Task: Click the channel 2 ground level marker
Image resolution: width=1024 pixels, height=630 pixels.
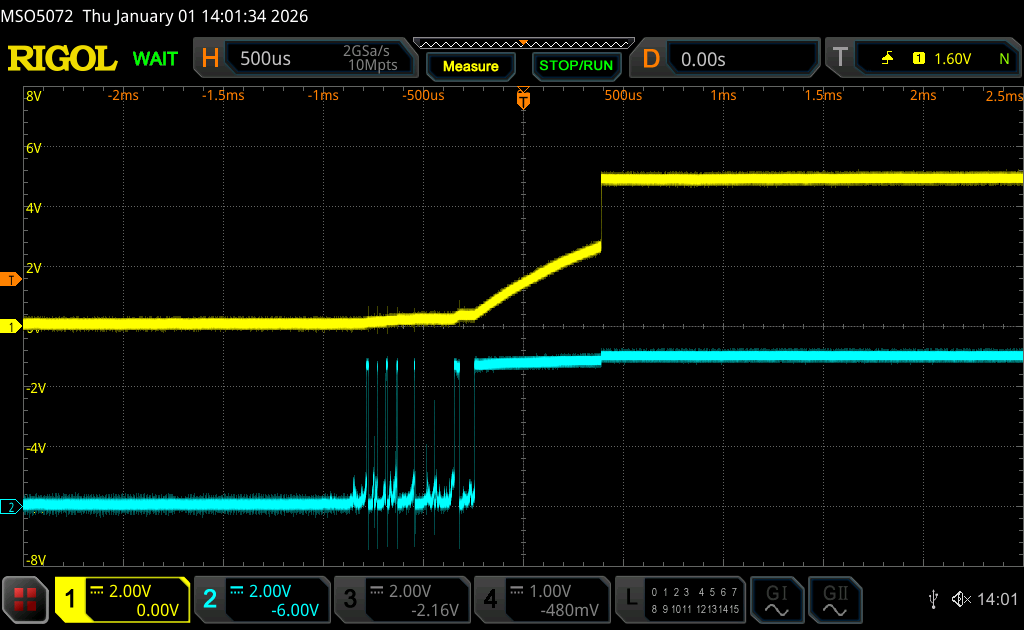Action: tap(12, 507)
